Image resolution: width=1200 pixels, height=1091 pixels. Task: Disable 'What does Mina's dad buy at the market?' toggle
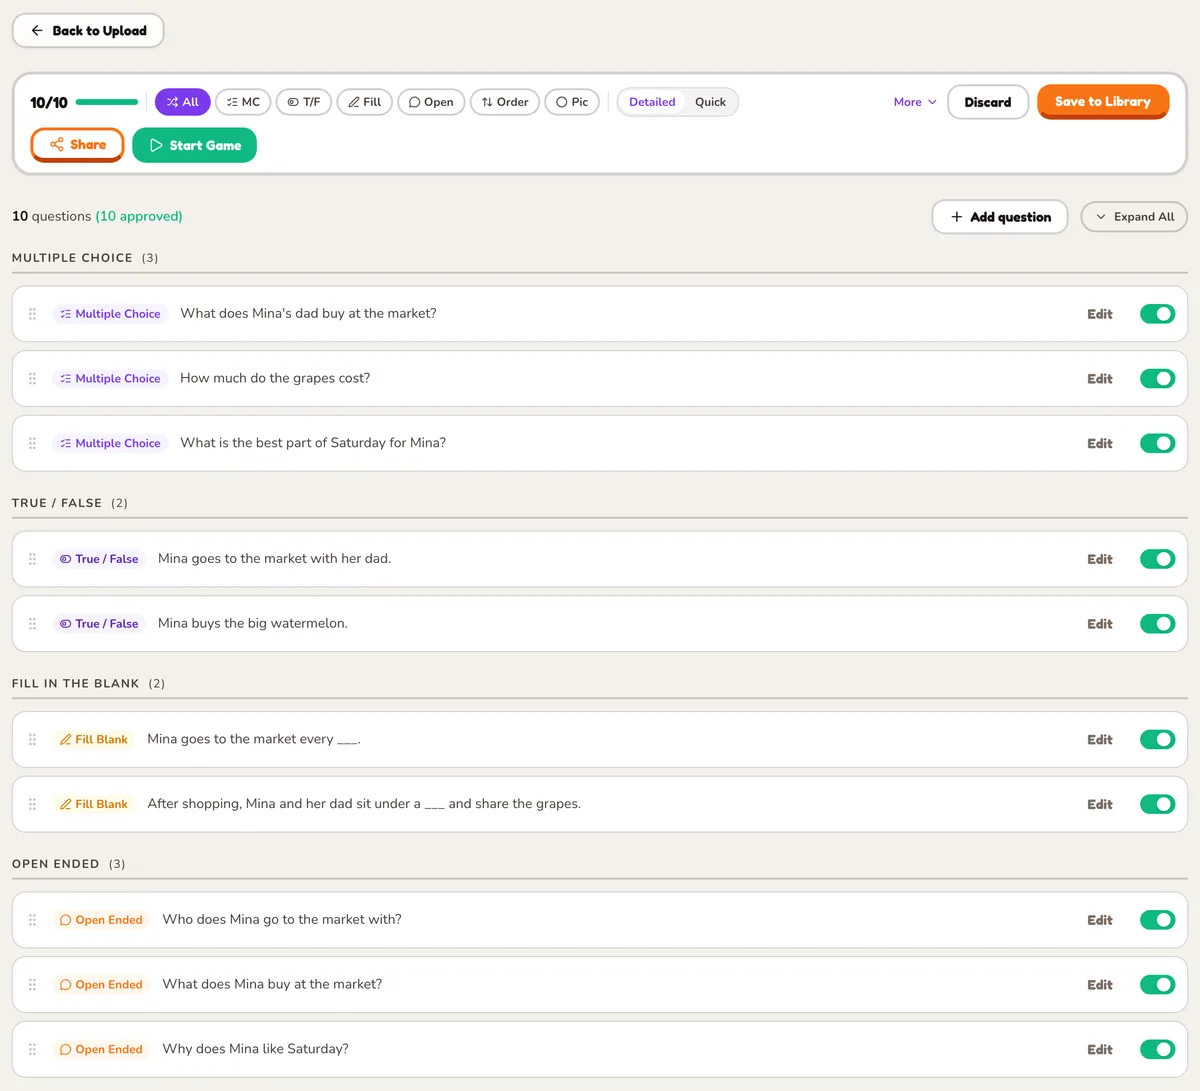pos(1157,314)
